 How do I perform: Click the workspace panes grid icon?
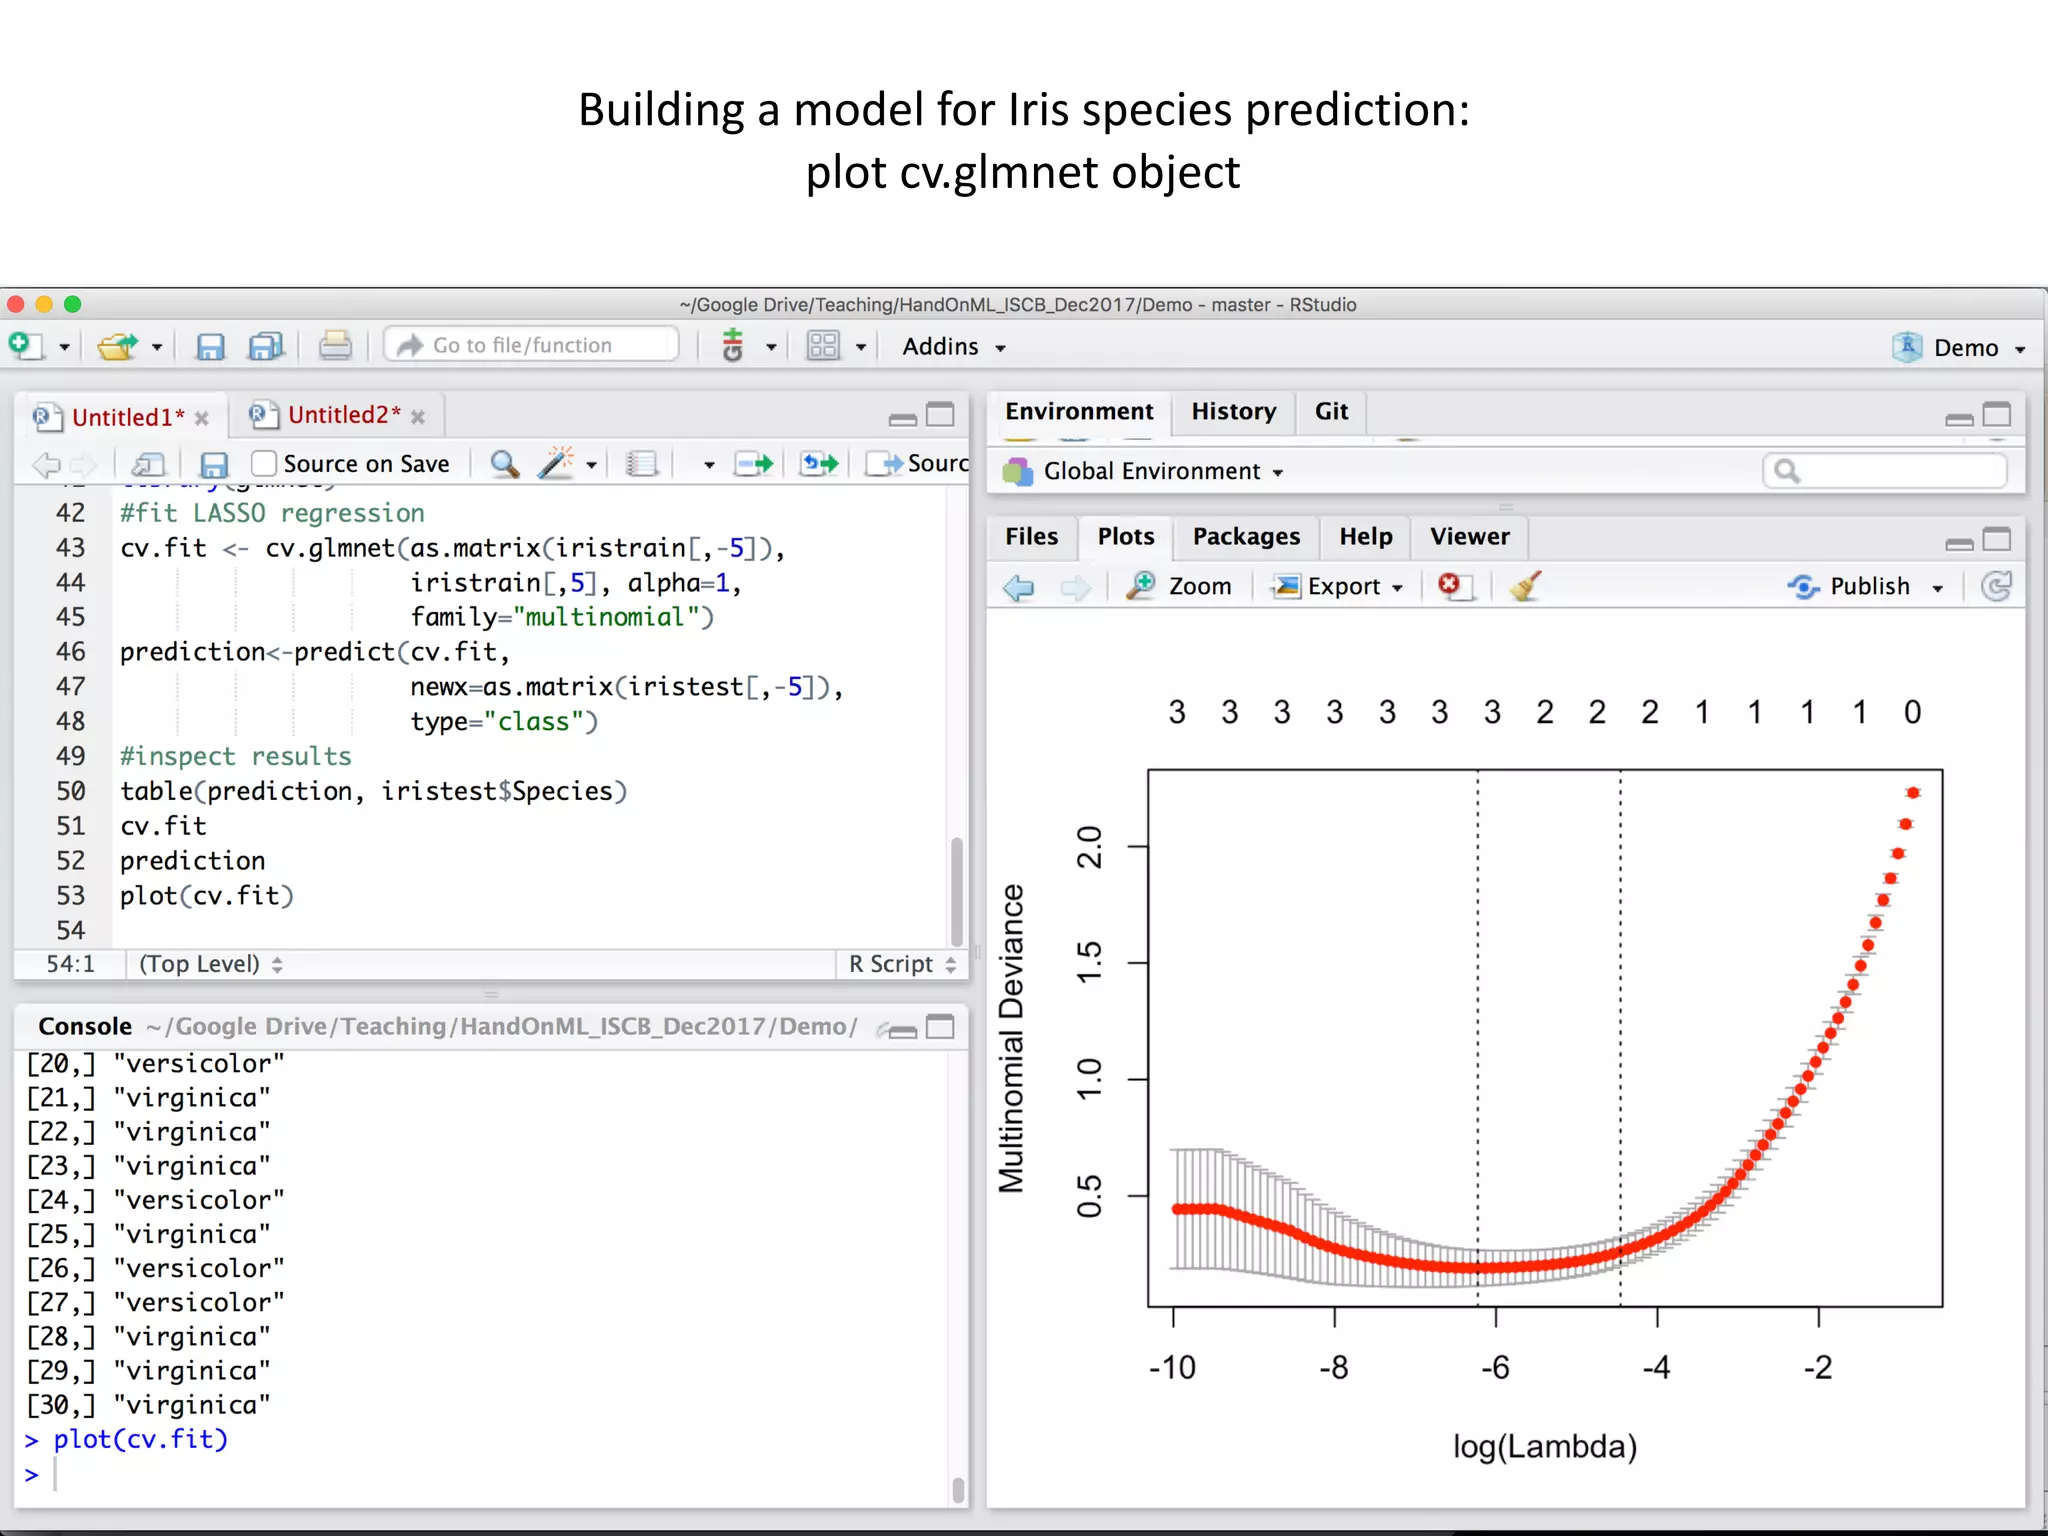click(823, 346)
